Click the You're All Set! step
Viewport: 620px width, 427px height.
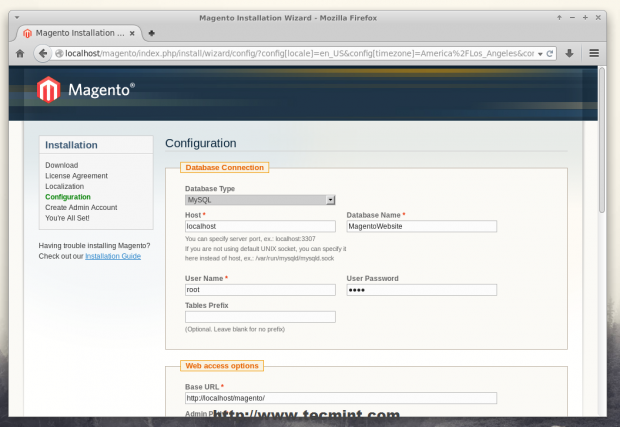pos(67,218)
